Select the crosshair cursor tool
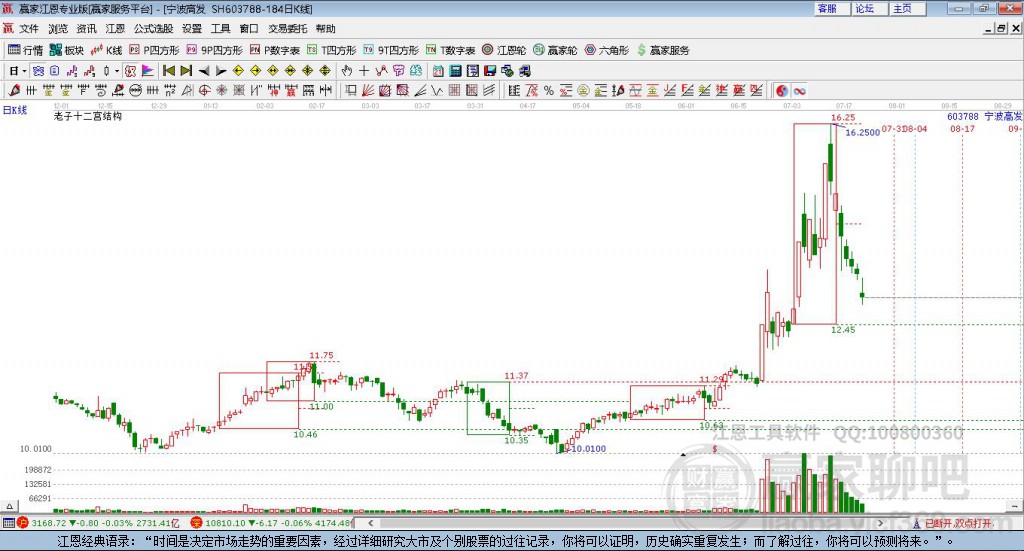This screenshot has width=1024, height=551. click(x=364, y=71)
